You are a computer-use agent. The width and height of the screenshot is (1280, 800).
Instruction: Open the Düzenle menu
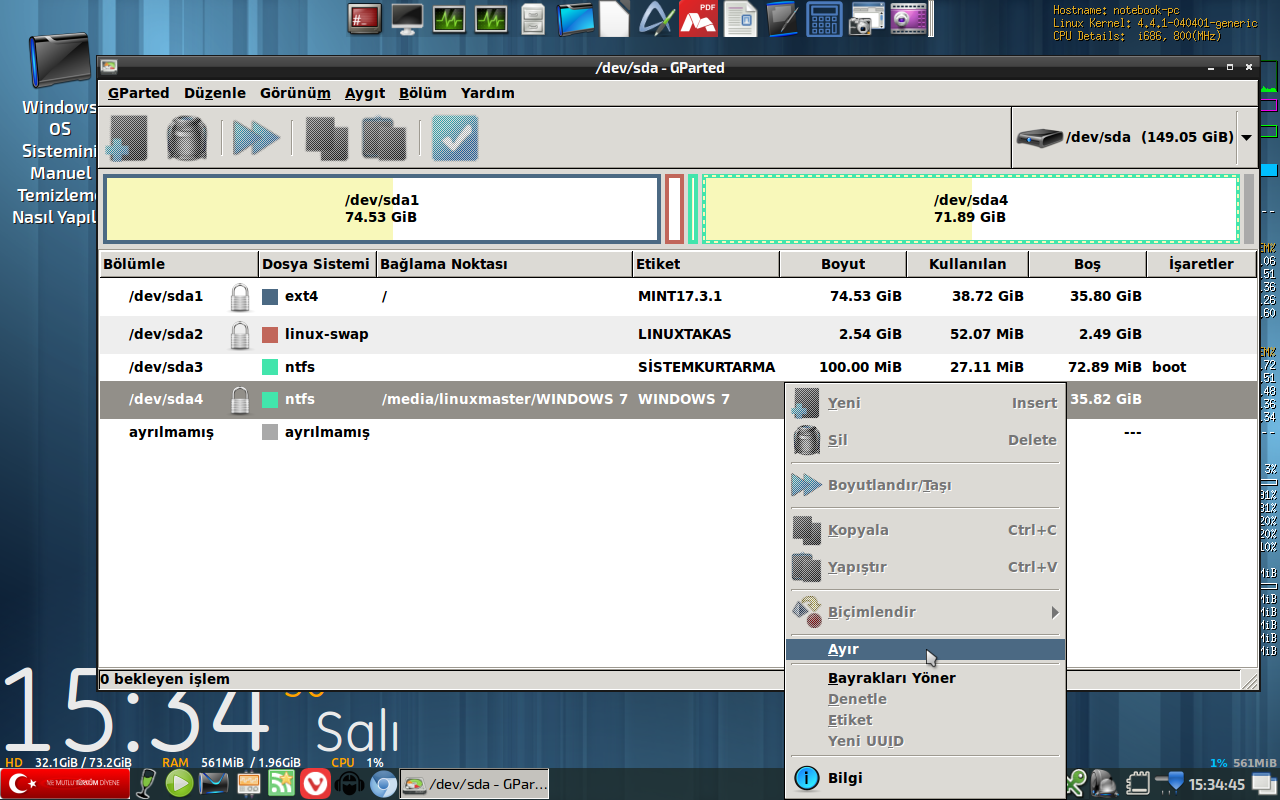[215, 93]
